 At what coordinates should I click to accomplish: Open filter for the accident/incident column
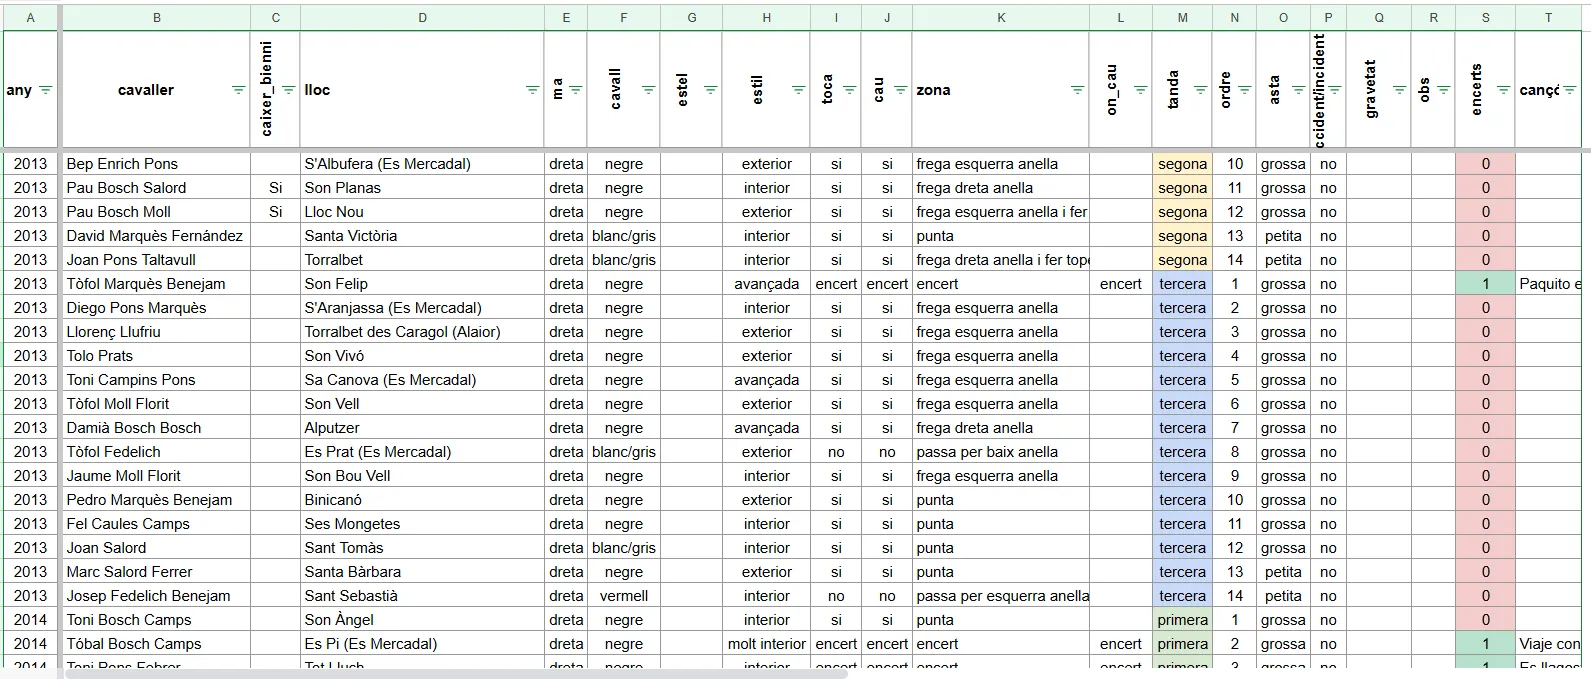pos(1334,90)
